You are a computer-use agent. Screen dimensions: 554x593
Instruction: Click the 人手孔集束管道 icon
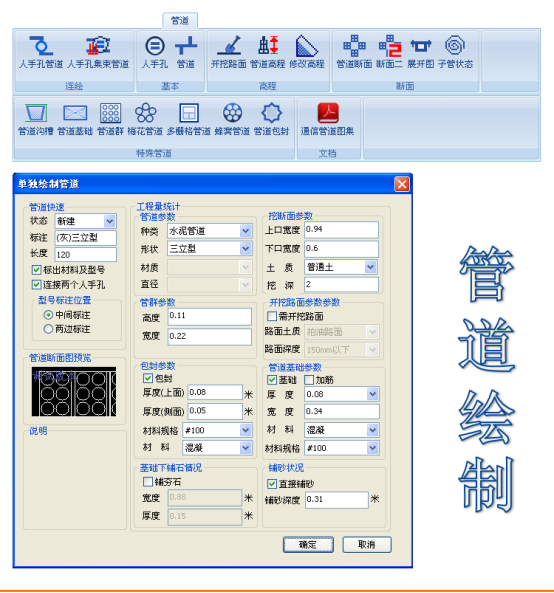pos(98,46)
